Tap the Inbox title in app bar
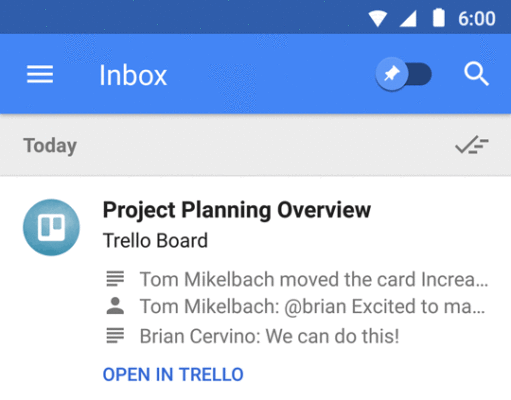511x400 pixels. tap(133, 75)
